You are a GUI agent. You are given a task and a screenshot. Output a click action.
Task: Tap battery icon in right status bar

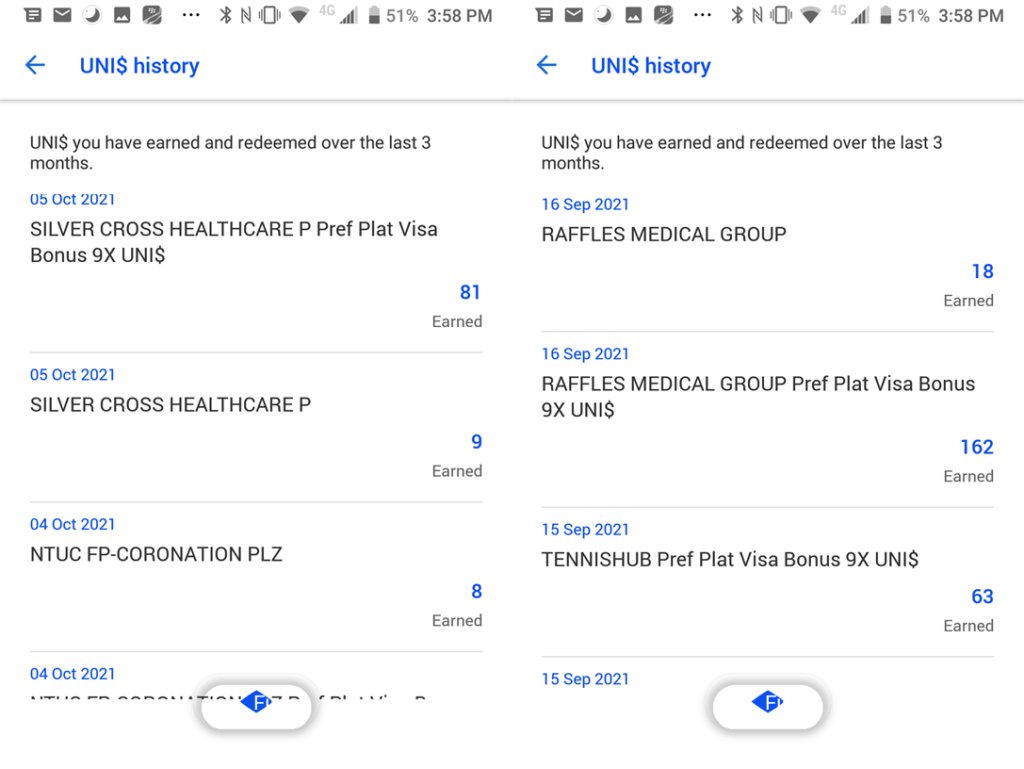click(886, 15)
